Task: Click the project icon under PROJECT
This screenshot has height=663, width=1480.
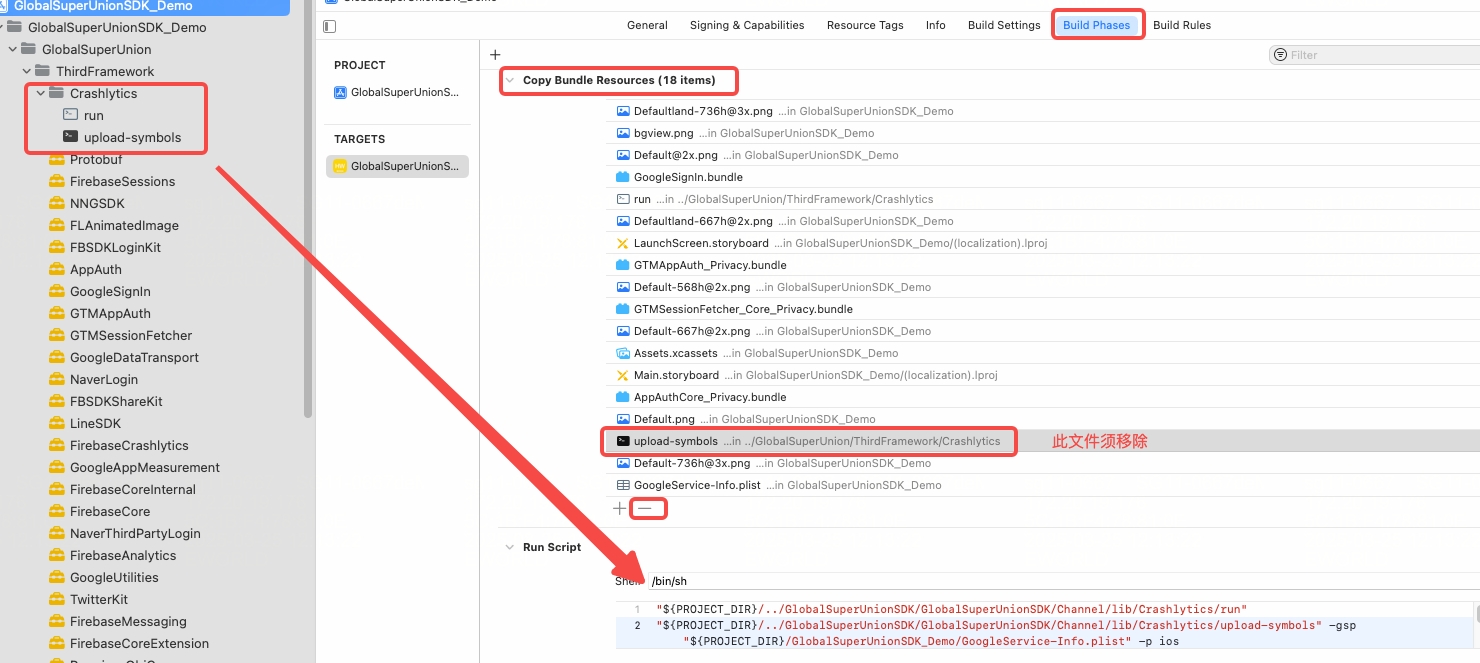Action: point(340,92)
